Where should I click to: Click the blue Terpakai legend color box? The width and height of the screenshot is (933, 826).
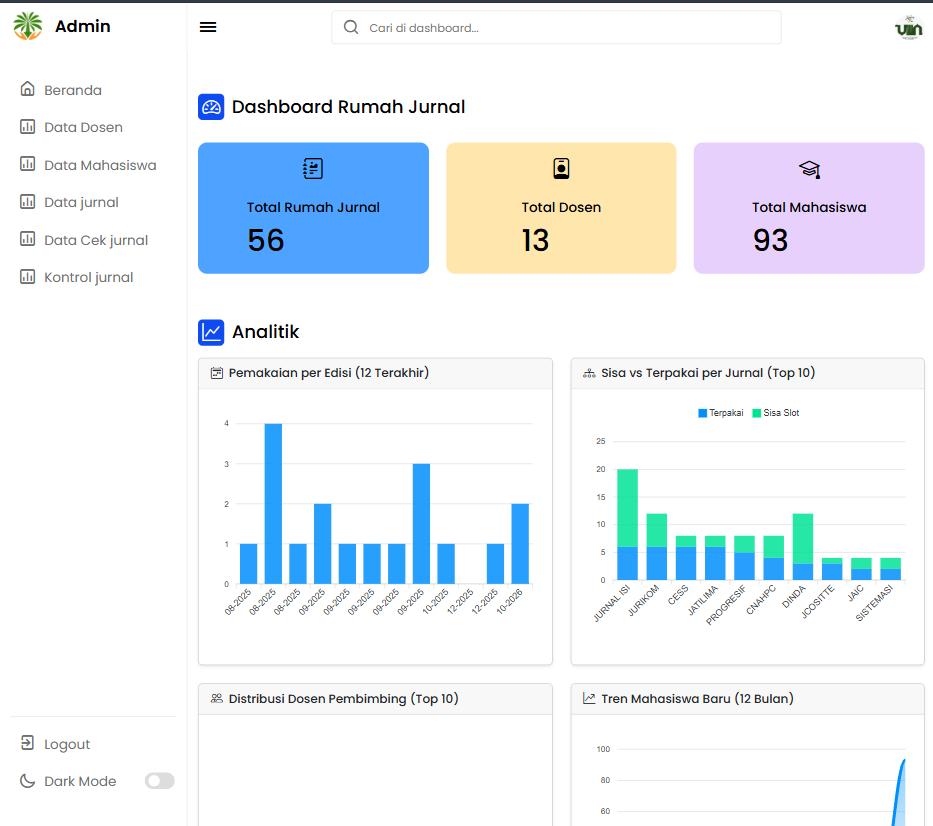[x=703, y=413]
